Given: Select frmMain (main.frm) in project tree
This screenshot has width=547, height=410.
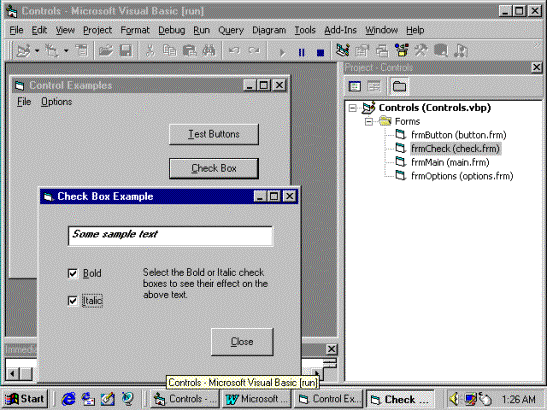Looking at the screenshot, I should click(450, 162).
